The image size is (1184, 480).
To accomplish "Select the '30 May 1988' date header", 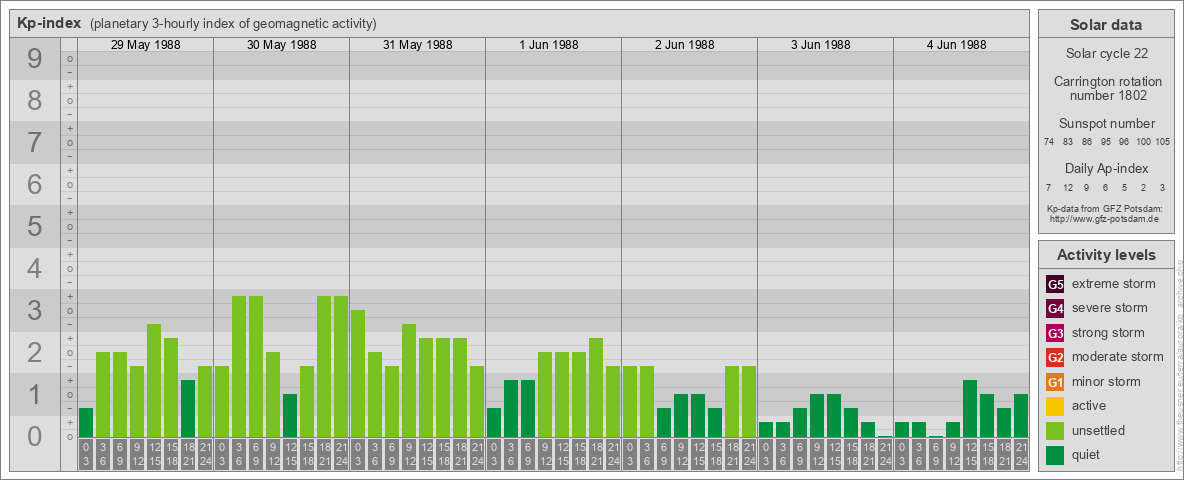I will click(282, 45).
